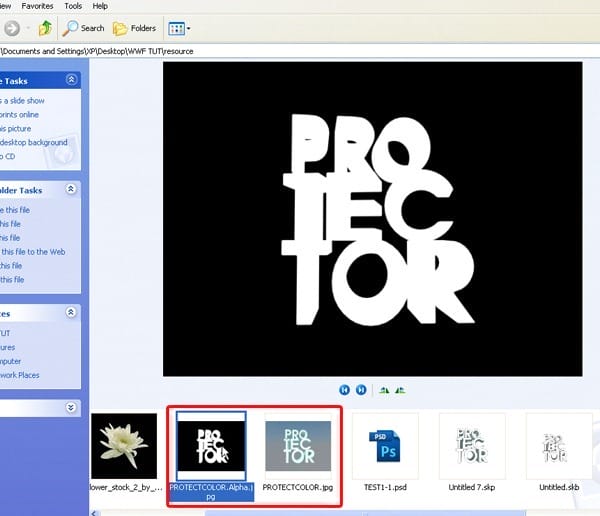600x516 pixels.
Task: Collapse the File and Folder Tasks panel
Action: (71, 189)
